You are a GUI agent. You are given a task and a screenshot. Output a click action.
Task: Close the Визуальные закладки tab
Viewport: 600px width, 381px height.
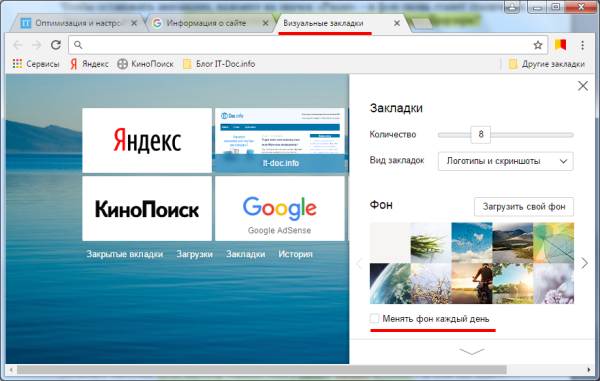click(x=397, y=23)
